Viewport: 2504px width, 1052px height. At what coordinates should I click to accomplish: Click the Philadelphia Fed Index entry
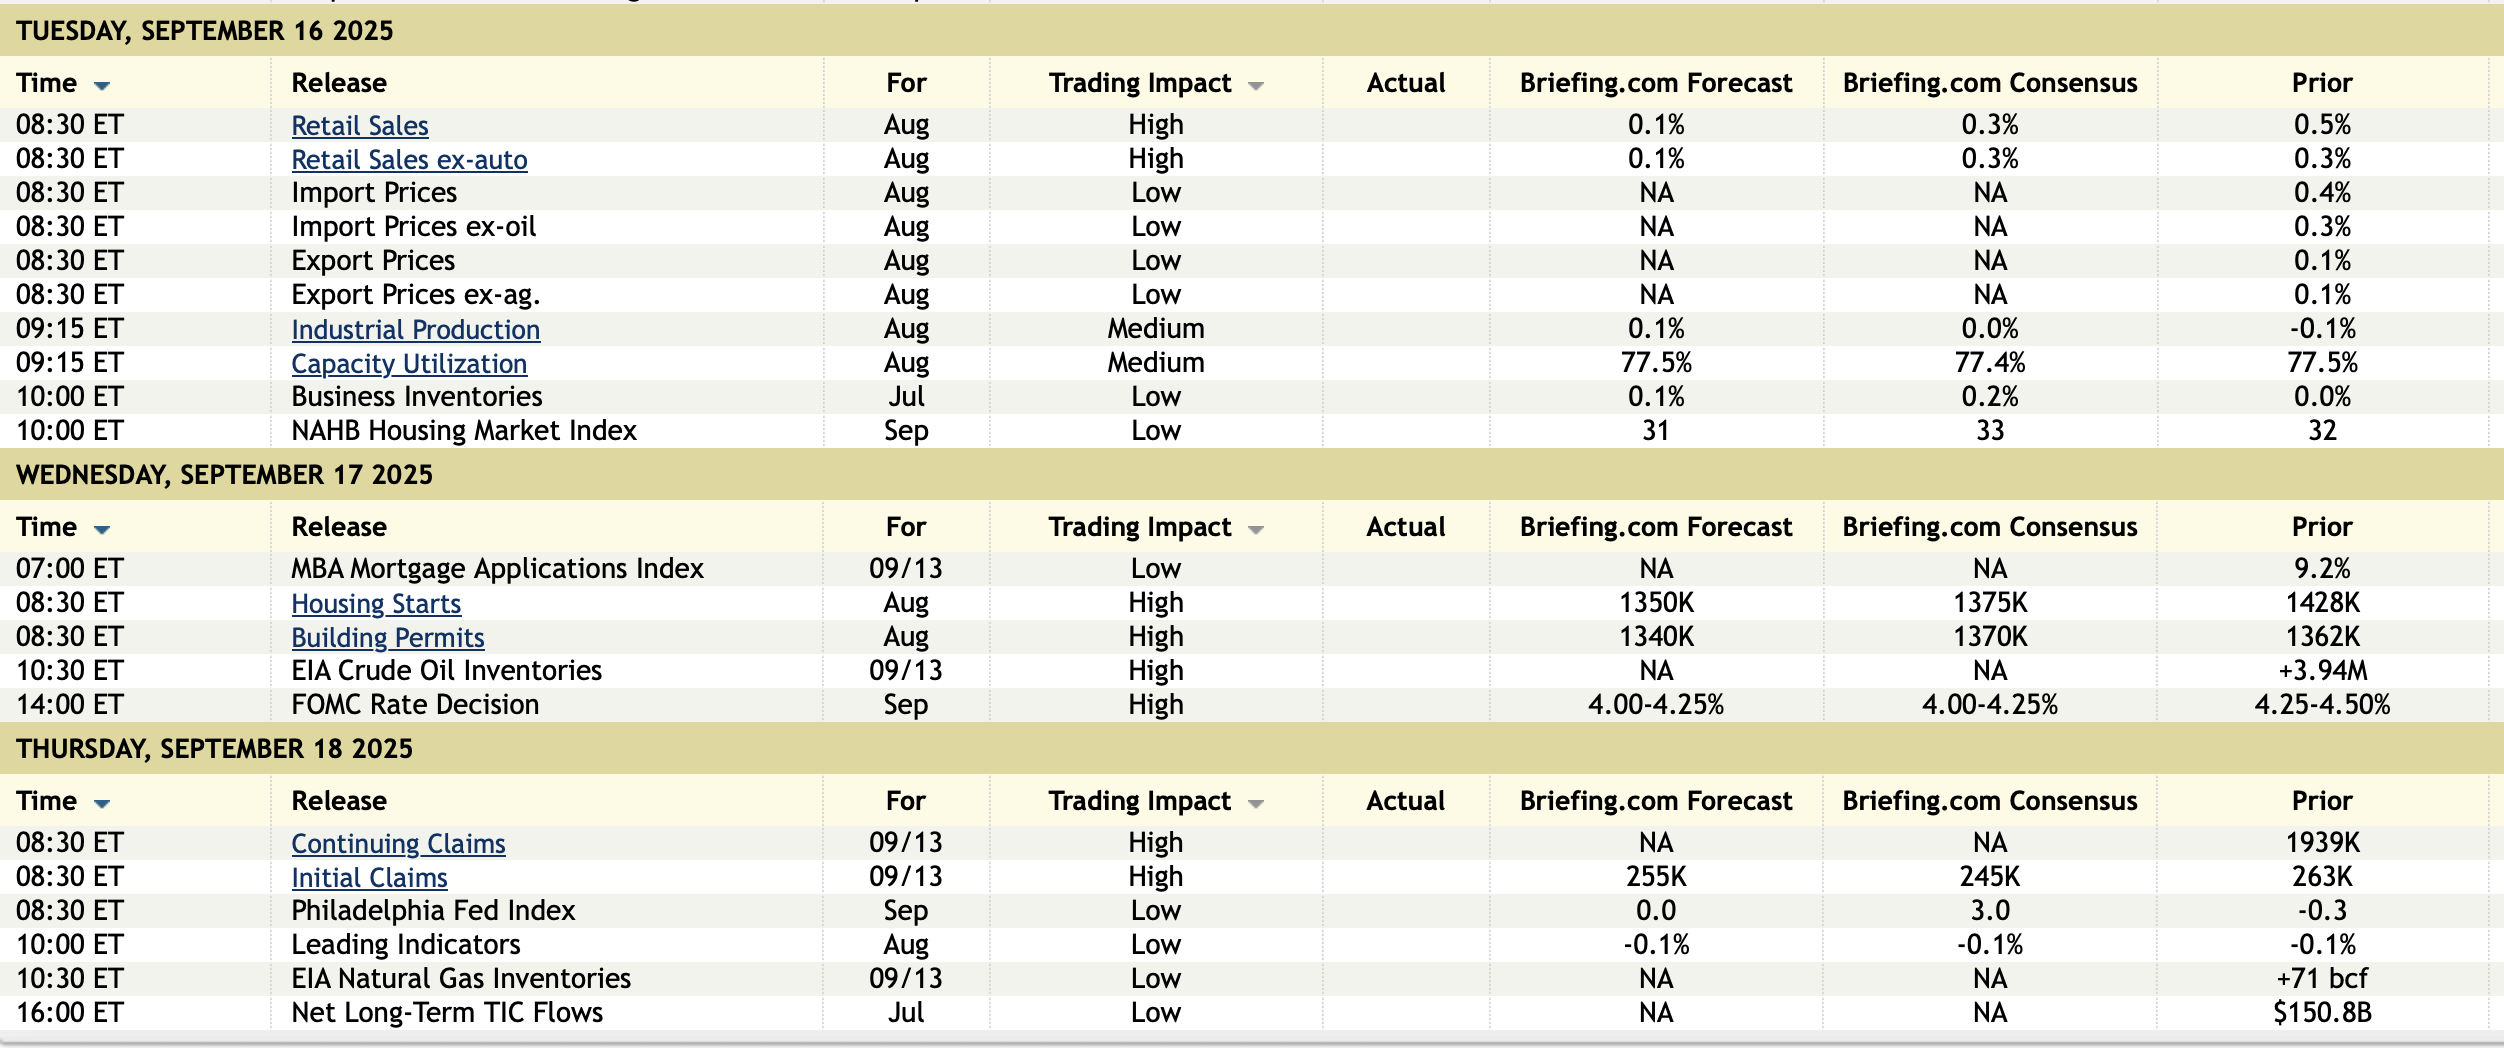(x=433, y=911)
